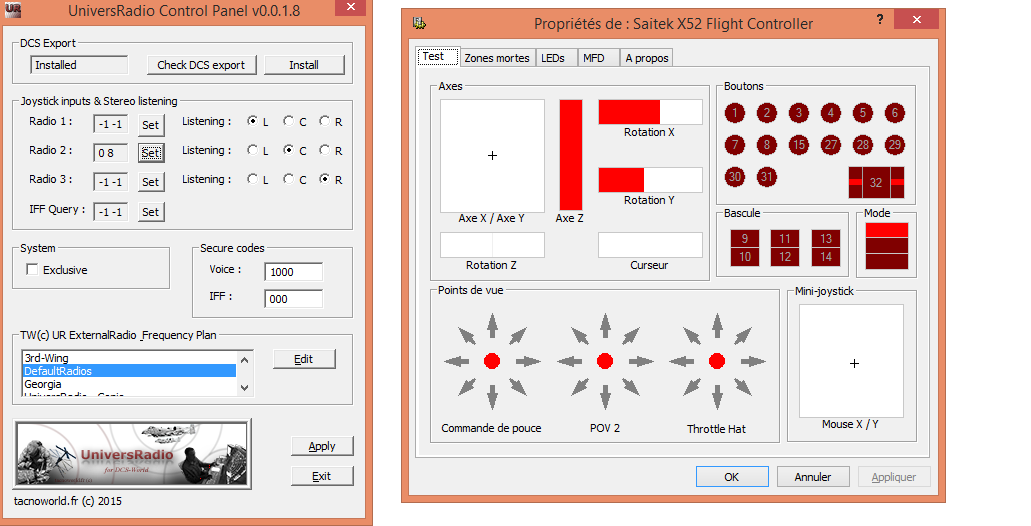The height and width of the screenshot is (526, 1031).
Task: Select Radio 3 listening L option
Action: point(252,180)
